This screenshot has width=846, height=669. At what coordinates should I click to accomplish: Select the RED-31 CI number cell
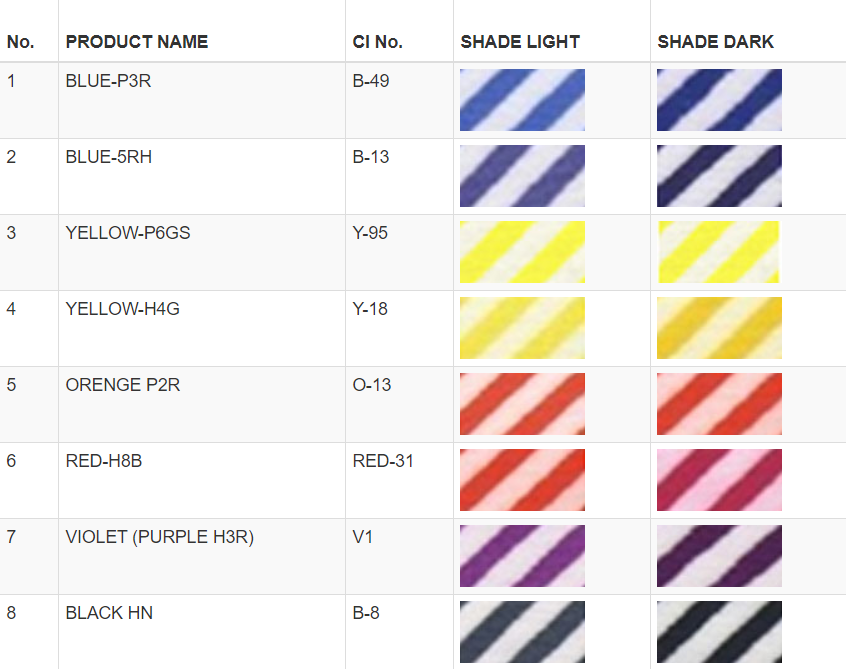[x=383, y=461]
